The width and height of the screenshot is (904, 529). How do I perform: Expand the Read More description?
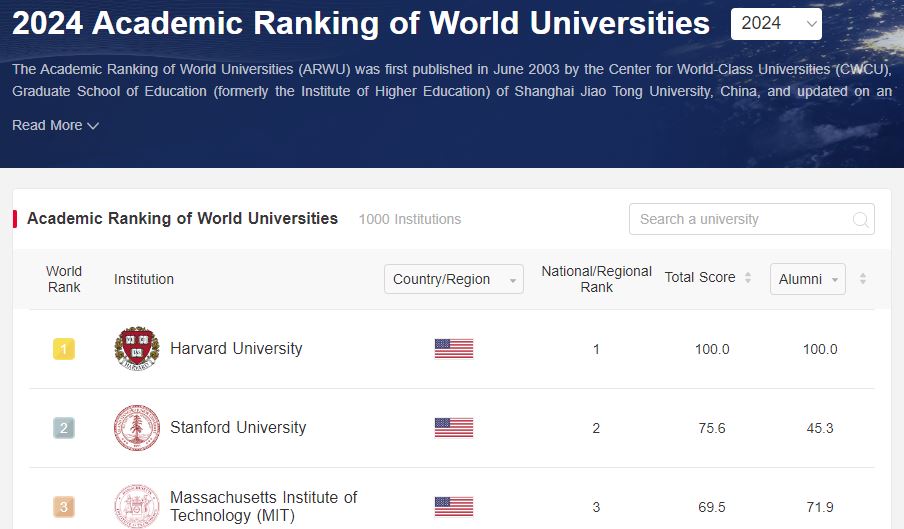(x=55, y=125)
